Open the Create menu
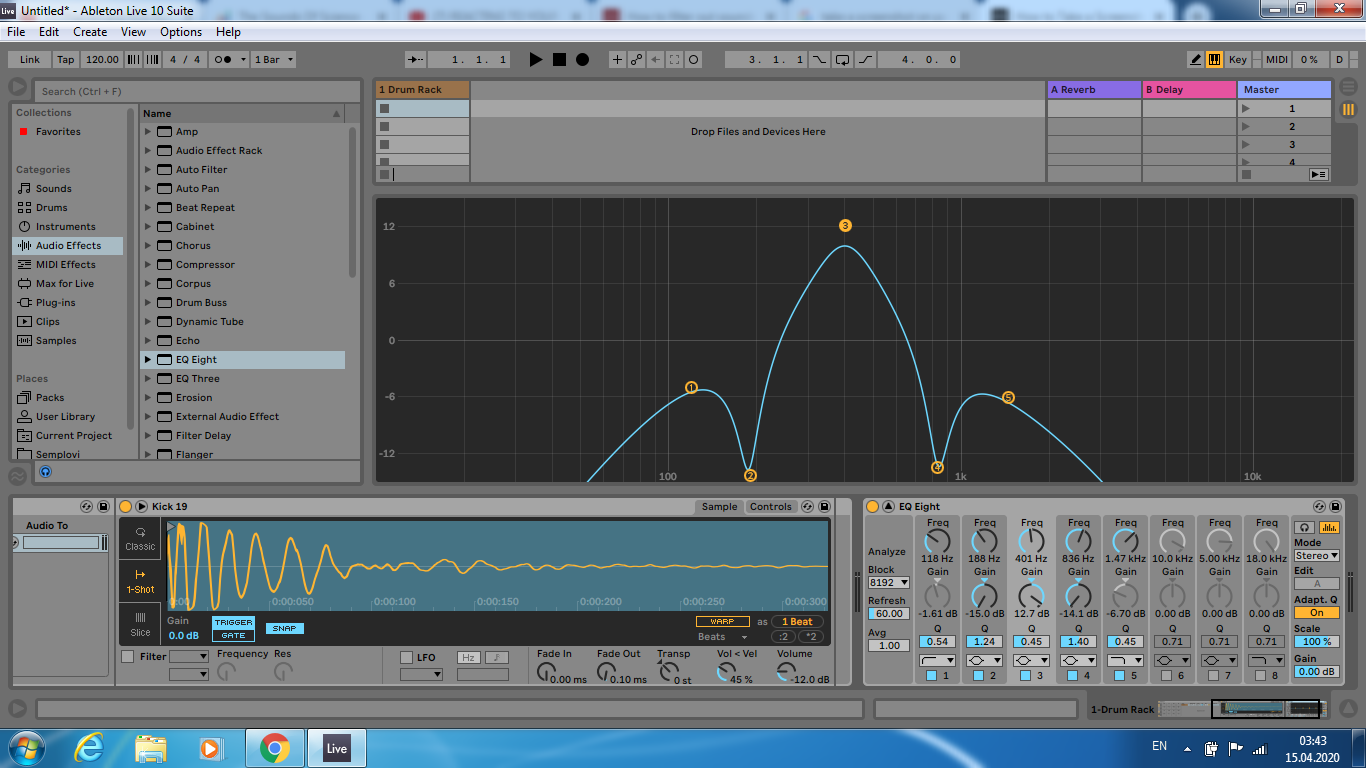The height and width of the screenshot is (768, 1366). click(x=90, y=32)
